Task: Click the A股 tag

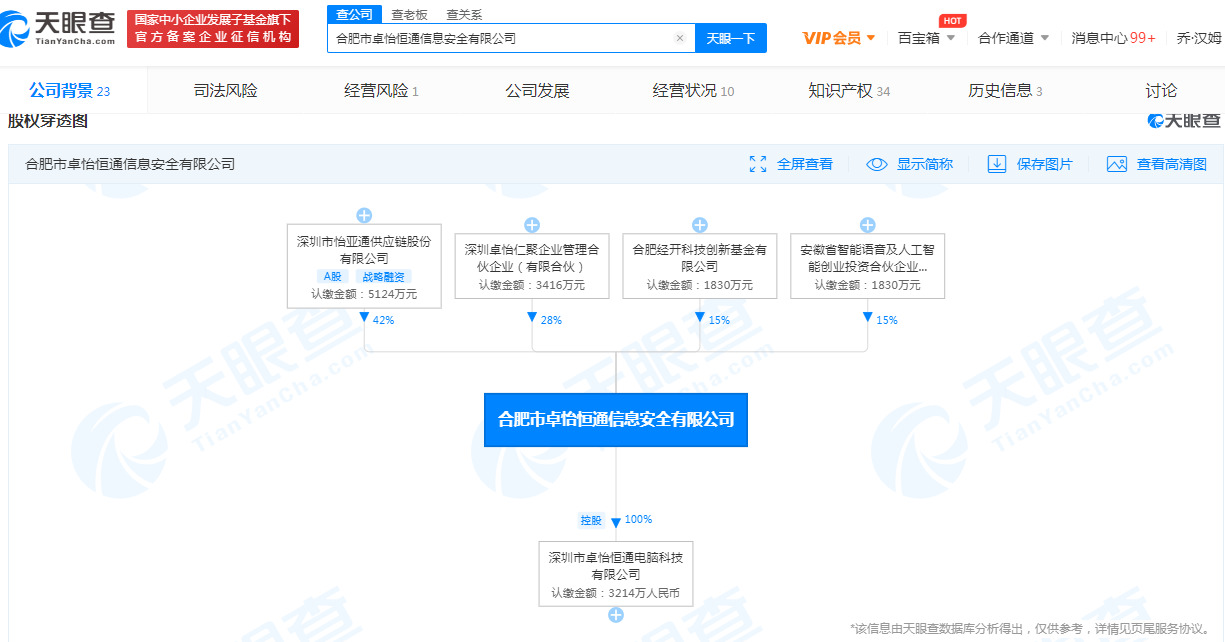Action: tap(333, 276)
